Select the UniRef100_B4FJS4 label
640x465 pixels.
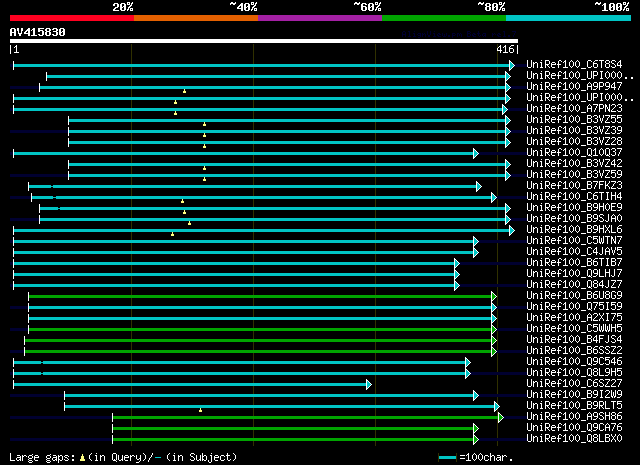(x=574, y=340)
